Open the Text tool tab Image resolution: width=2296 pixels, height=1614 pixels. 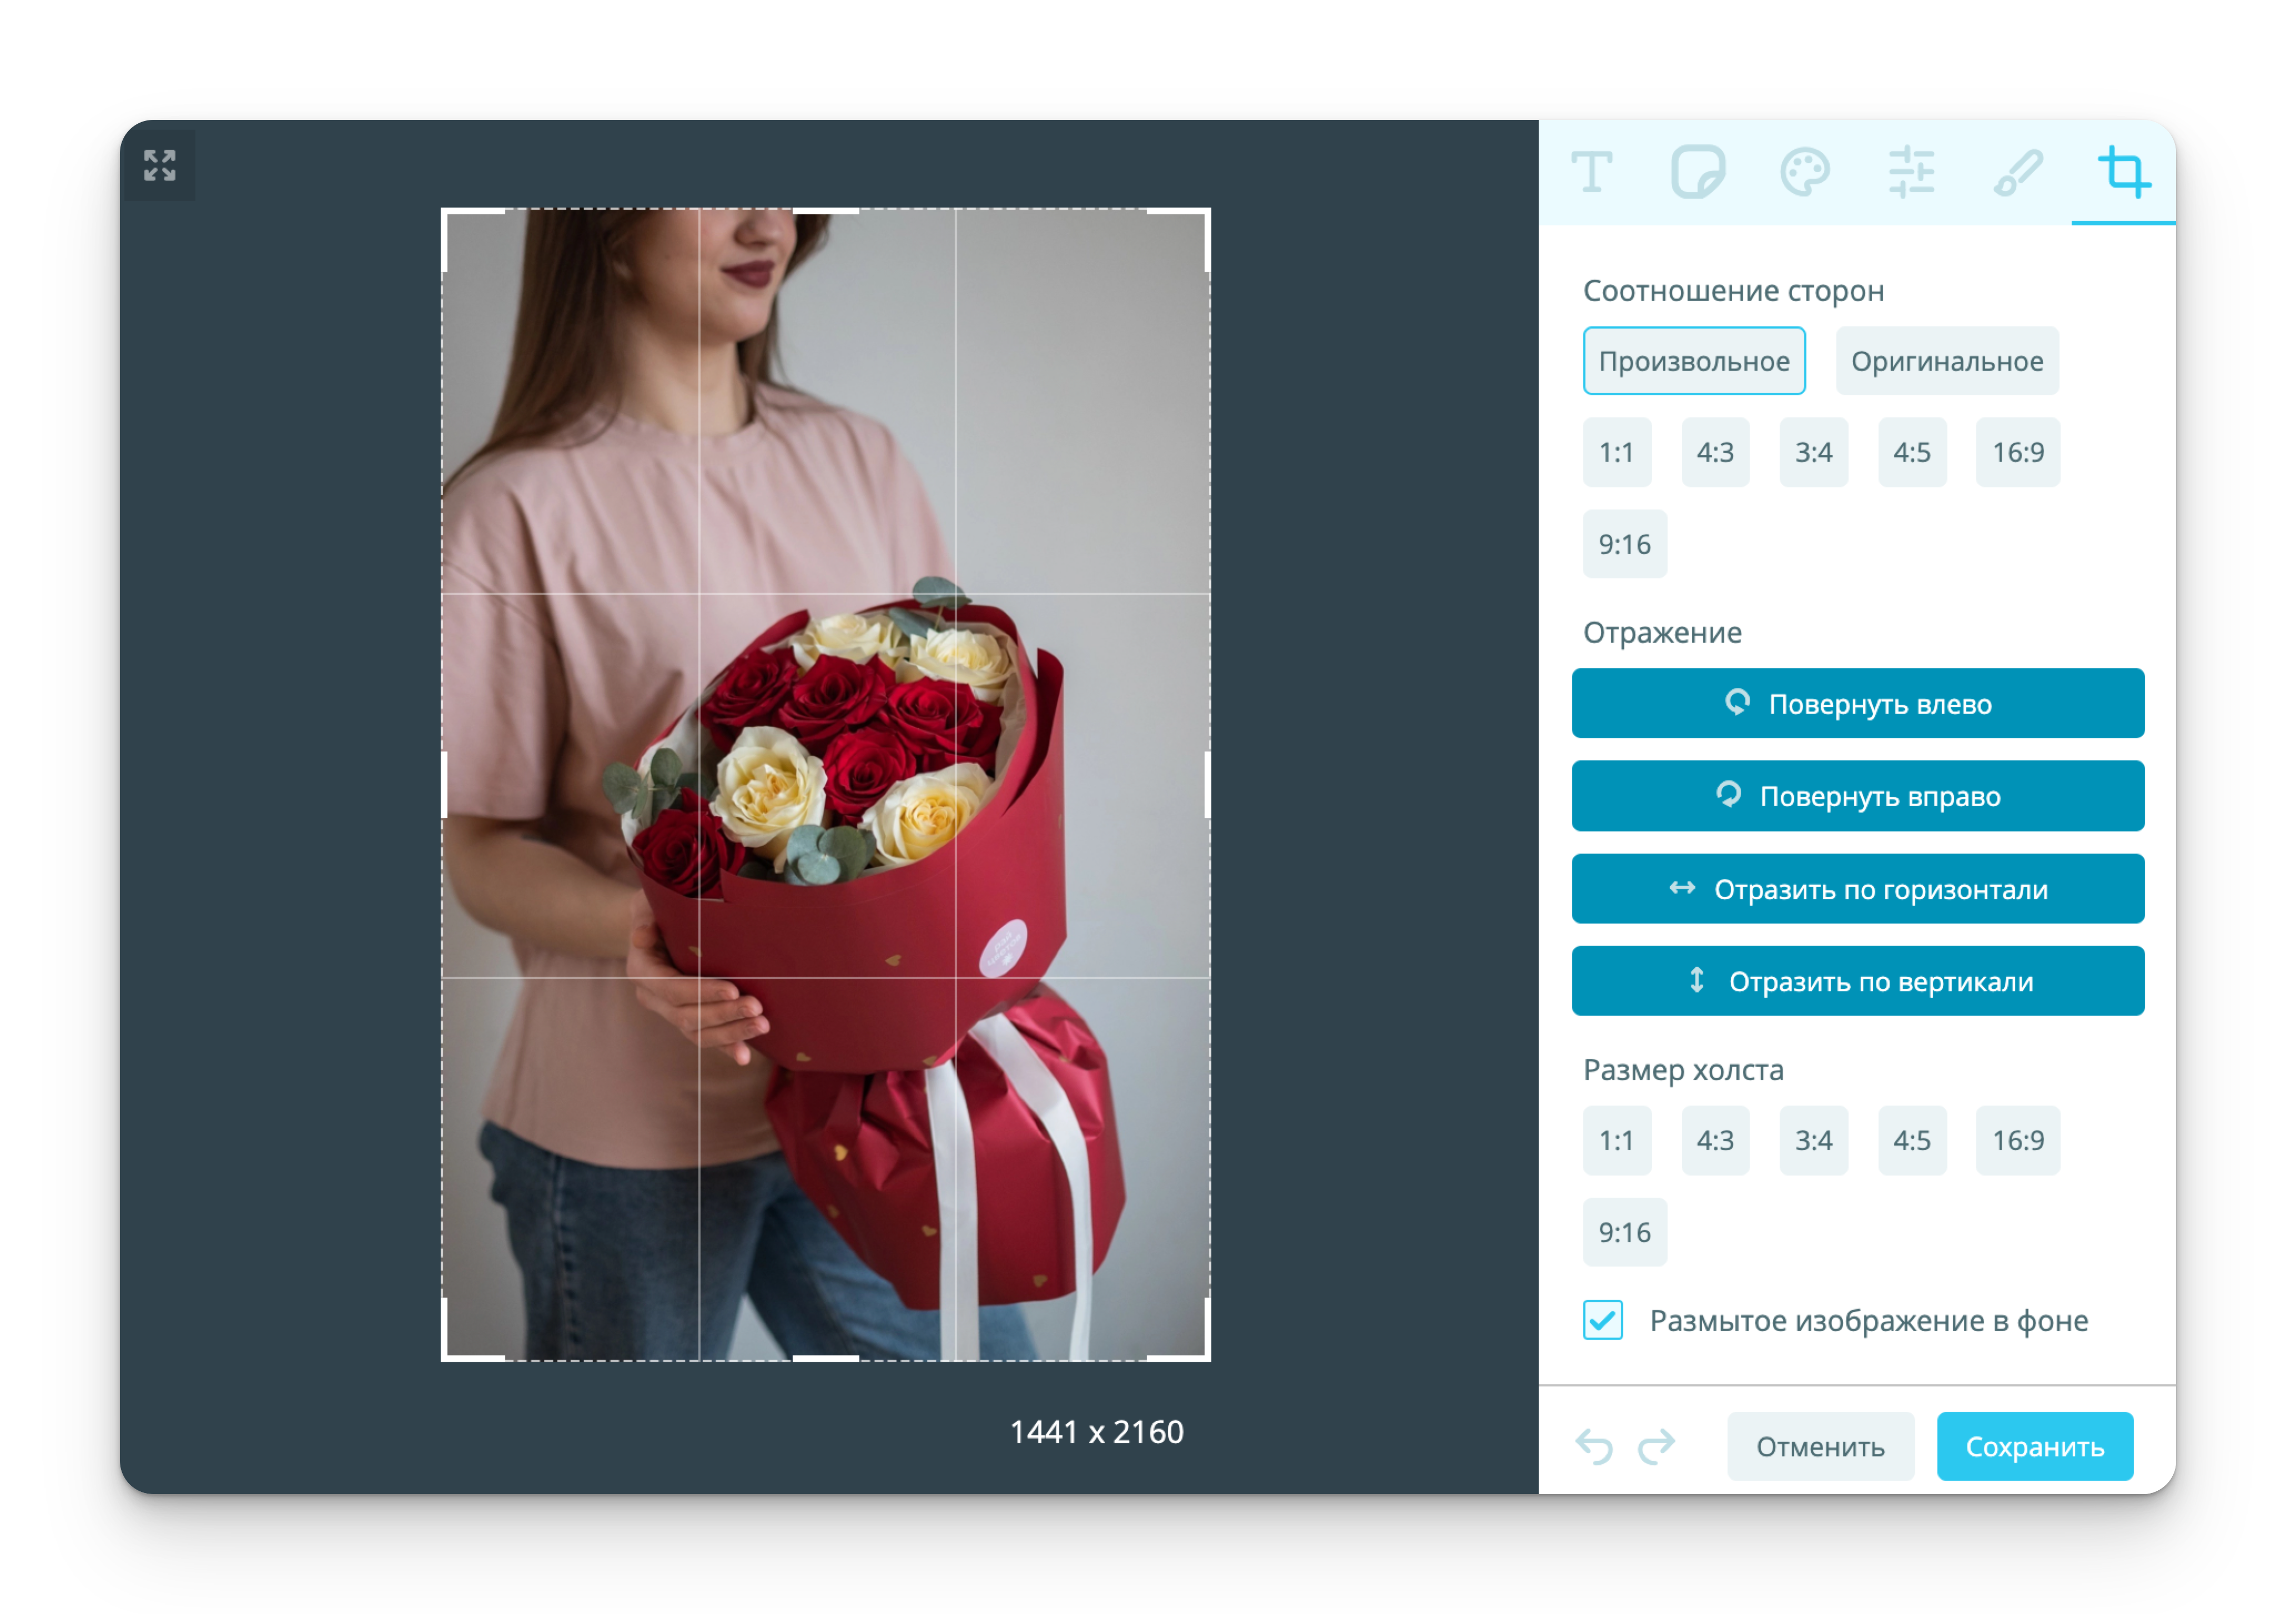tap(1591, 172)
